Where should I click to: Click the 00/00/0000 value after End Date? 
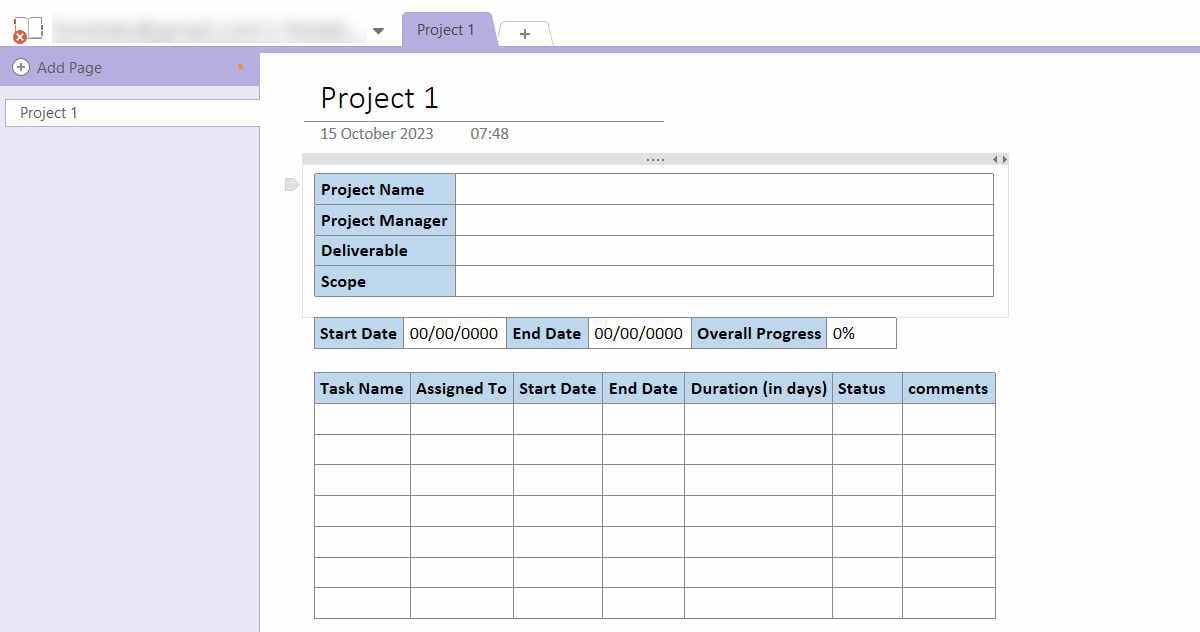pyautogui.click(x=639, y=334)
